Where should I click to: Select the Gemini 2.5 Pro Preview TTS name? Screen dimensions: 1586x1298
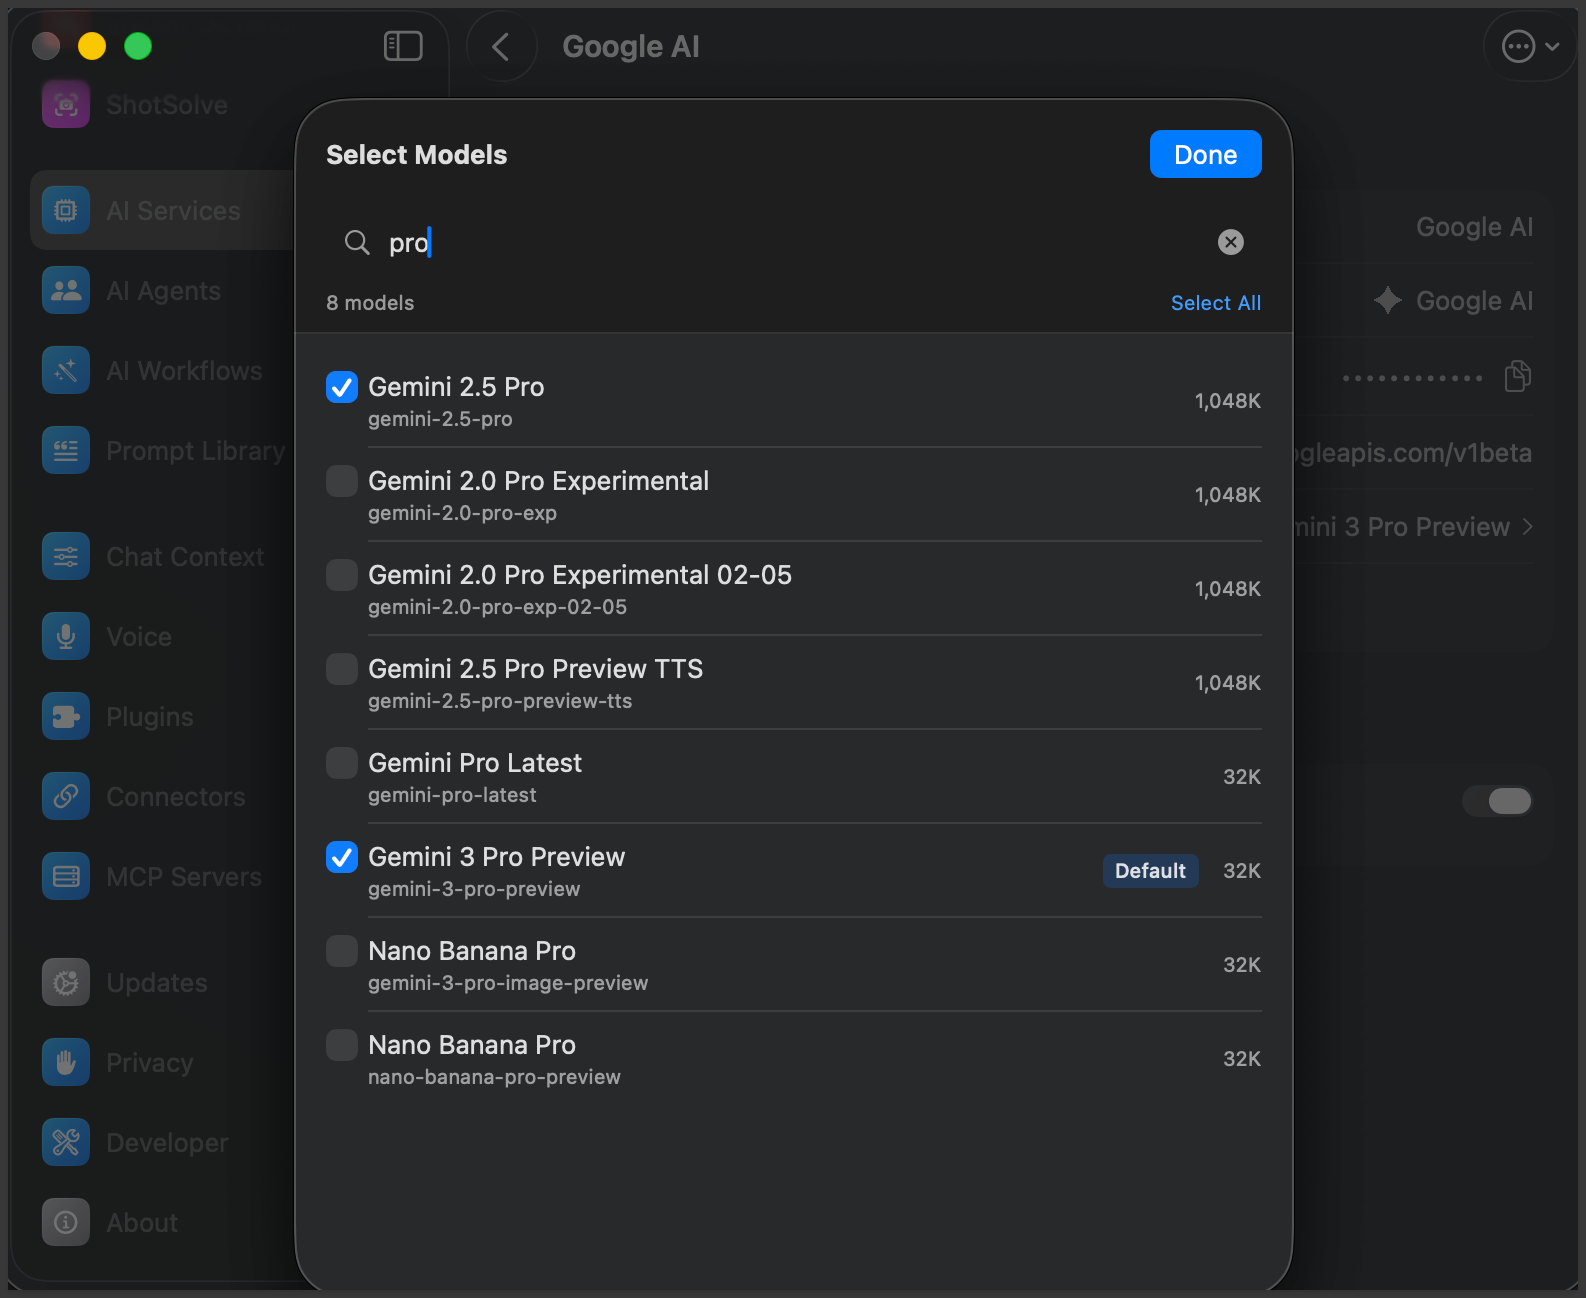536,669
